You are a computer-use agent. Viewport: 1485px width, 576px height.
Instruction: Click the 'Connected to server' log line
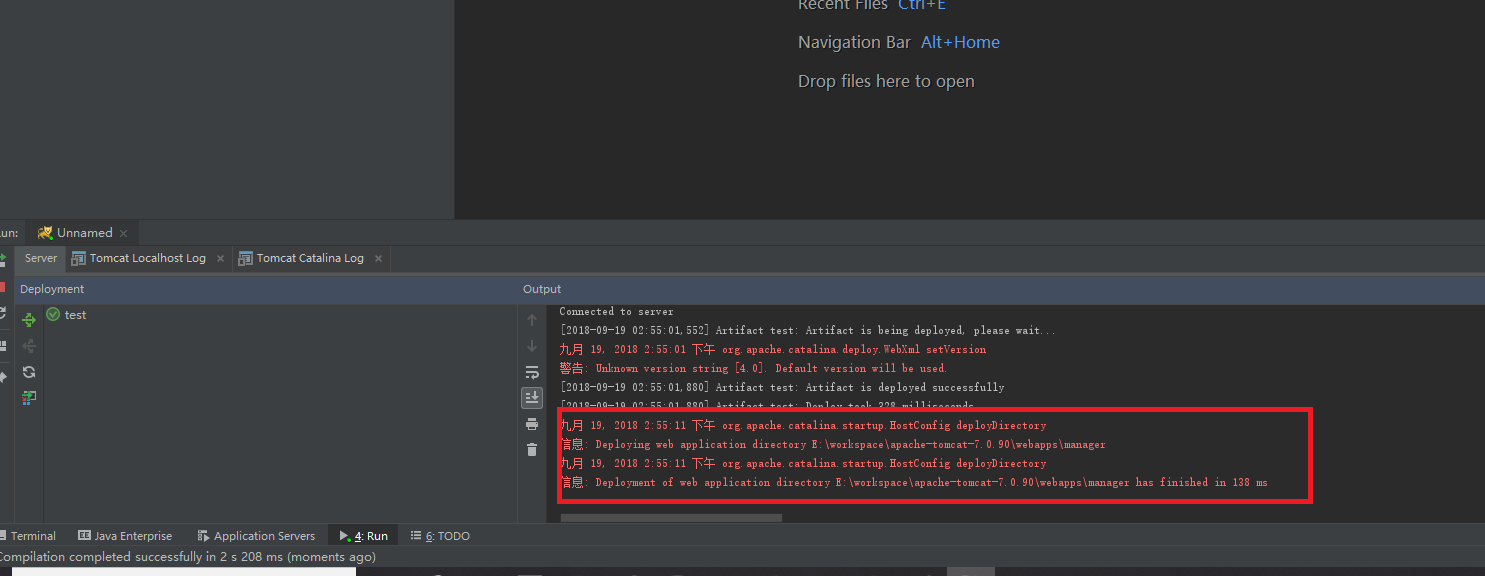pos(616,311)
